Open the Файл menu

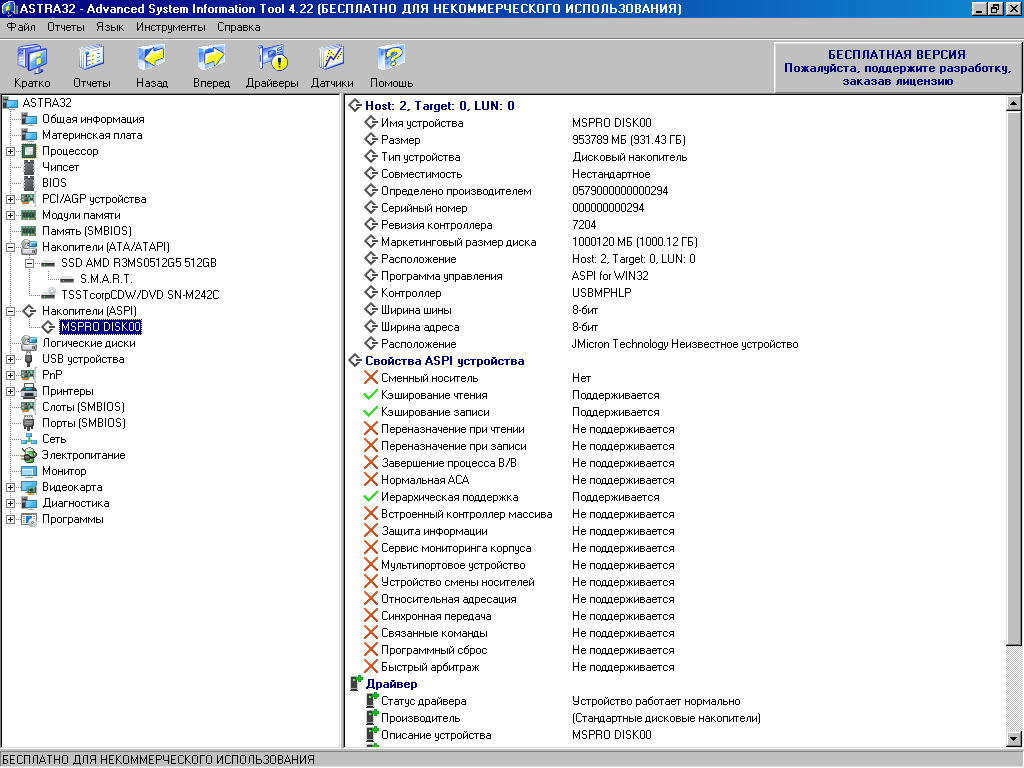(20, 27)
